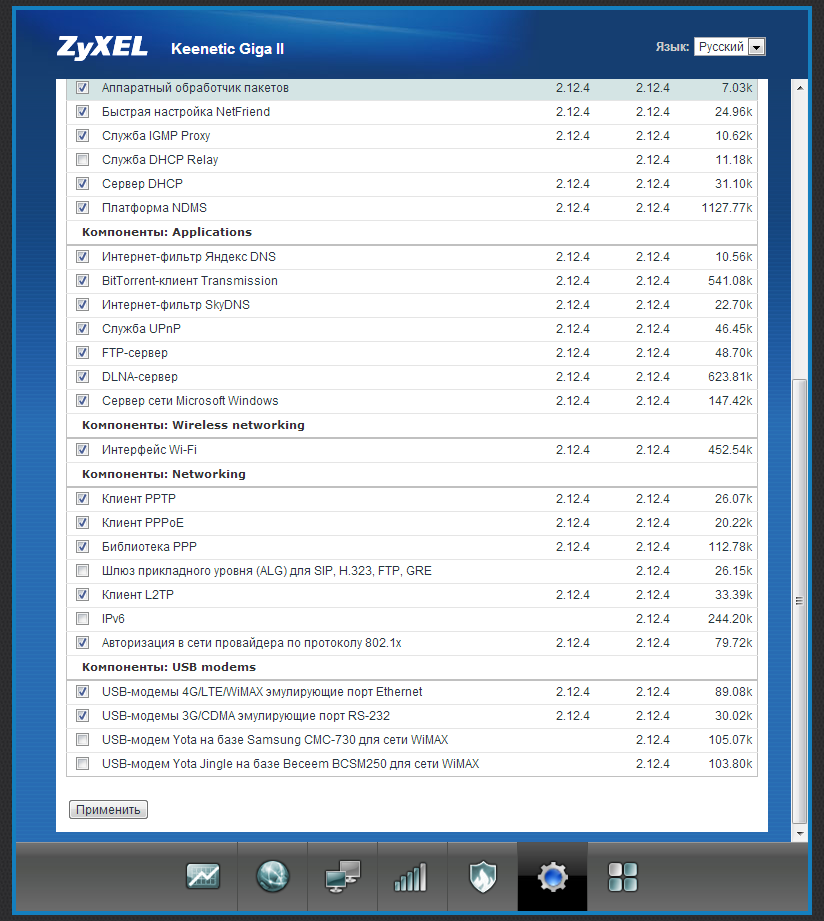This screenshot has height=921, width=824.
Task: Toggle BitTorrent-клиент Transmission checkbox
Action: point(83,281)
